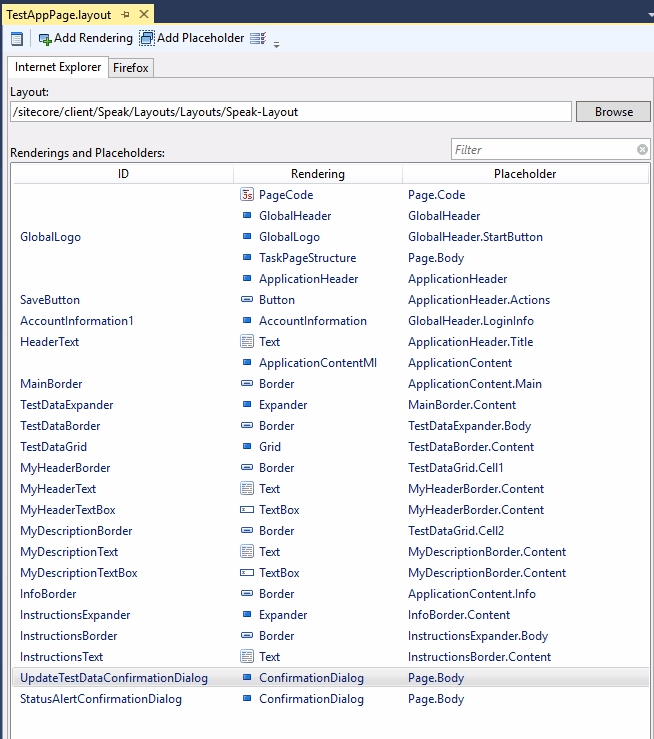
Task: Click the TextBox icon in MyDescriptionTextBox row
Action: (x=247, y=573)
